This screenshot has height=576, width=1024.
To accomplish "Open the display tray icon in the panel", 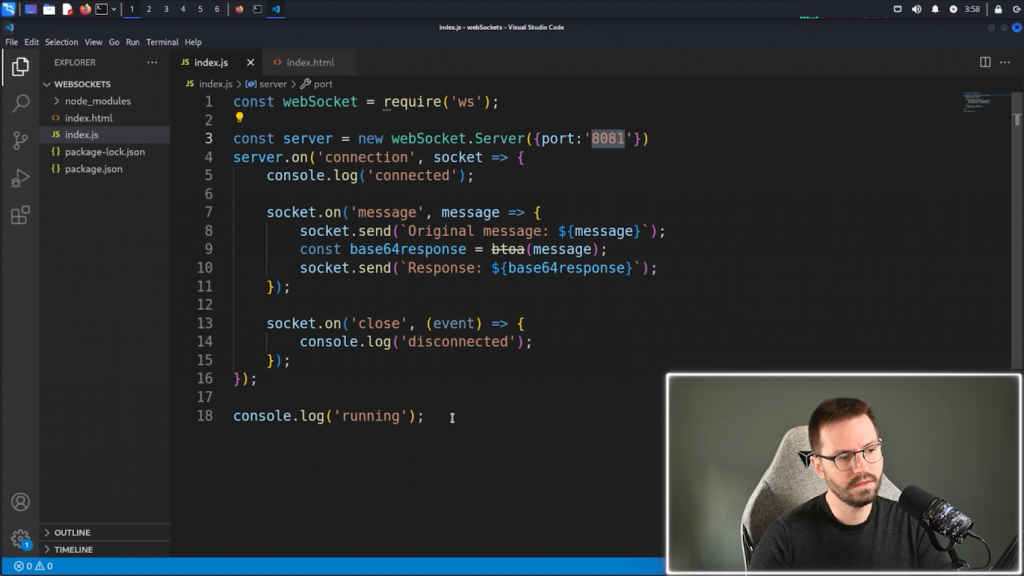I will pos(897,9).
